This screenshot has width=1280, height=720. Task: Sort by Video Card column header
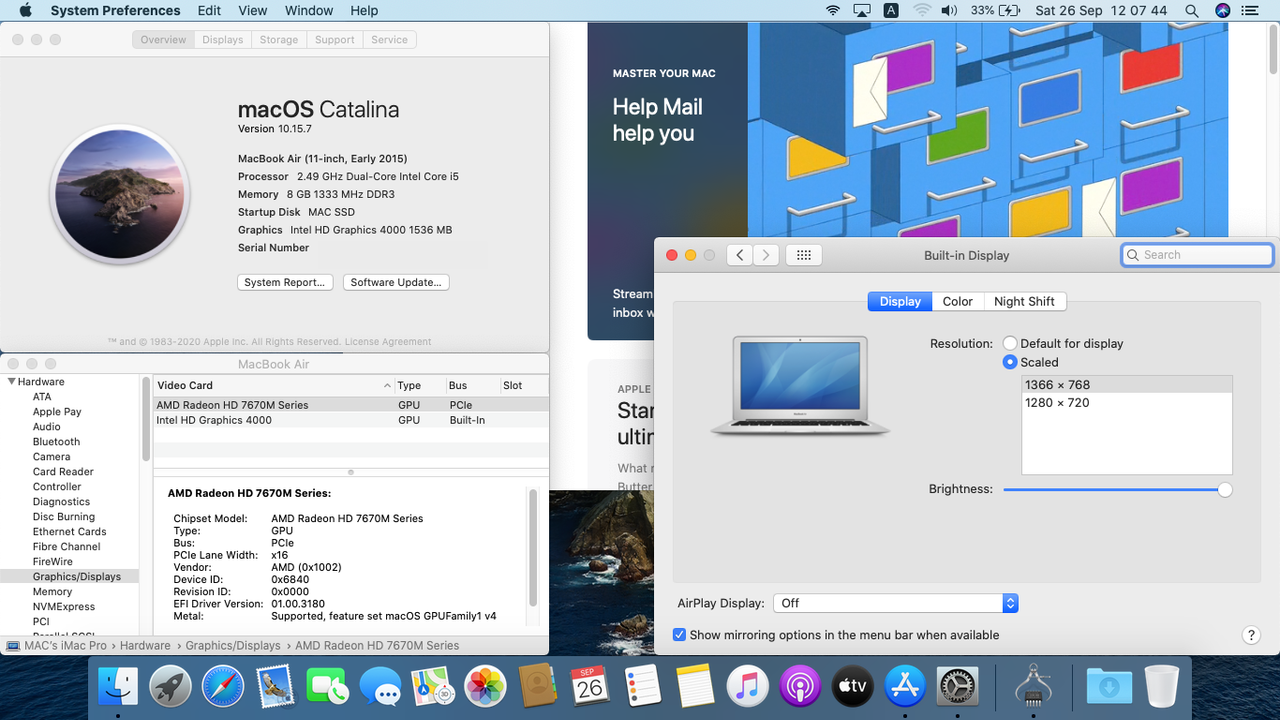pos(273,385)
